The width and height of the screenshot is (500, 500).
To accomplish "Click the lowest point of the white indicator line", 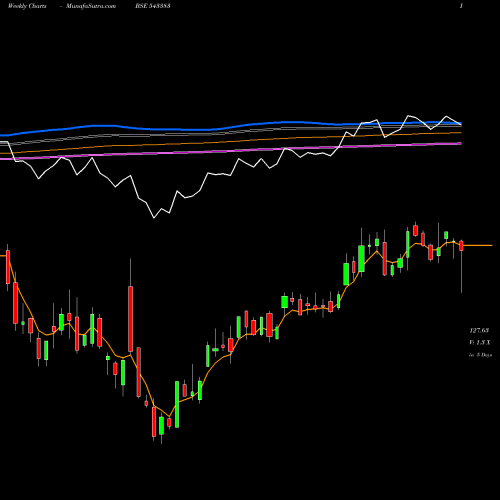I will point(154,218).
